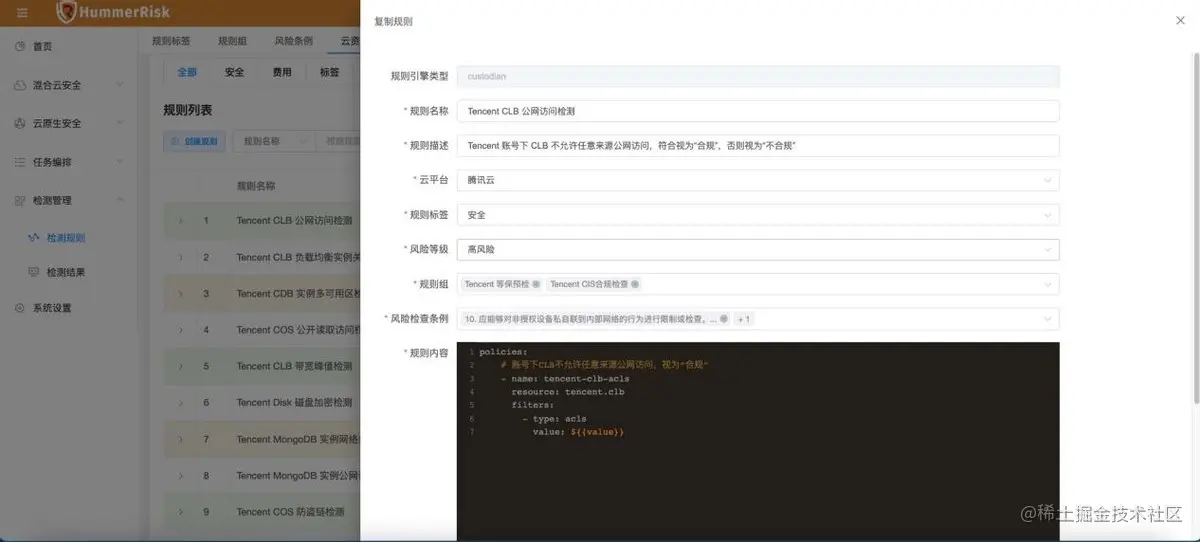Viewport: 1200px width, 542px height.
Task: Collapse the 检测管理 sidebar submenu
Action: point(120,200)
